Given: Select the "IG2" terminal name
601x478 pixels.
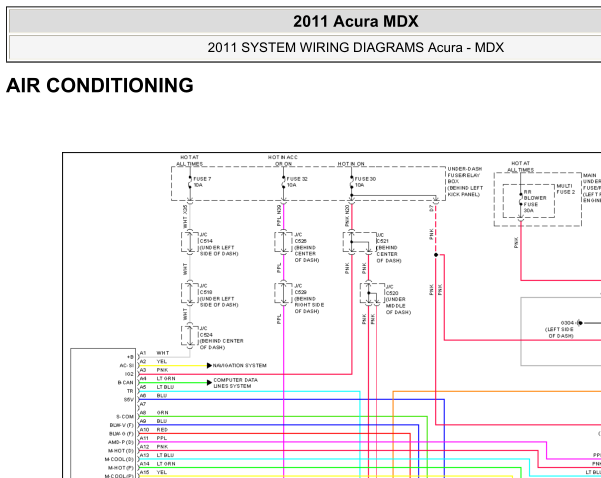Looking at the screenshot, I should coord(129,374).
